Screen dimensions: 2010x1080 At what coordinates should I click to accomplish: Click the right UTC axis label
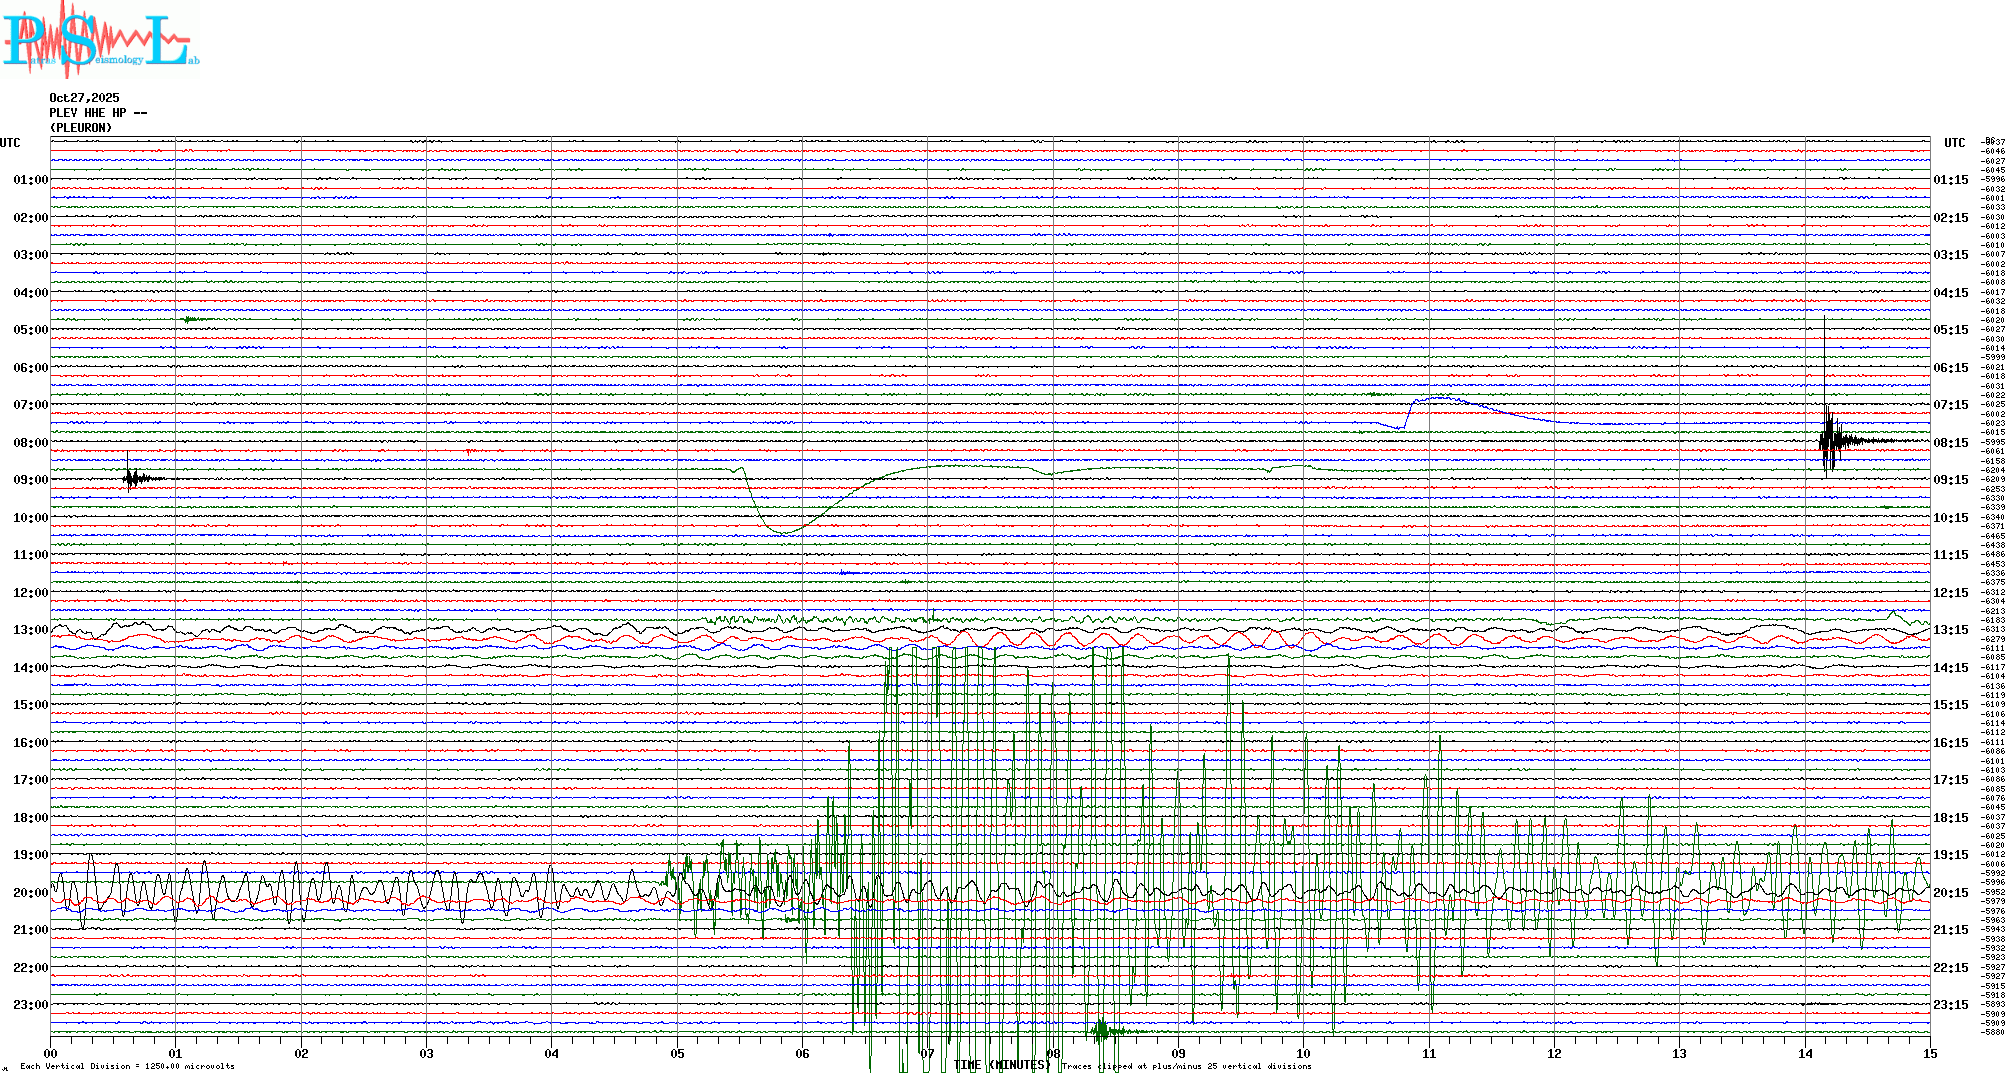[1954, 143]
